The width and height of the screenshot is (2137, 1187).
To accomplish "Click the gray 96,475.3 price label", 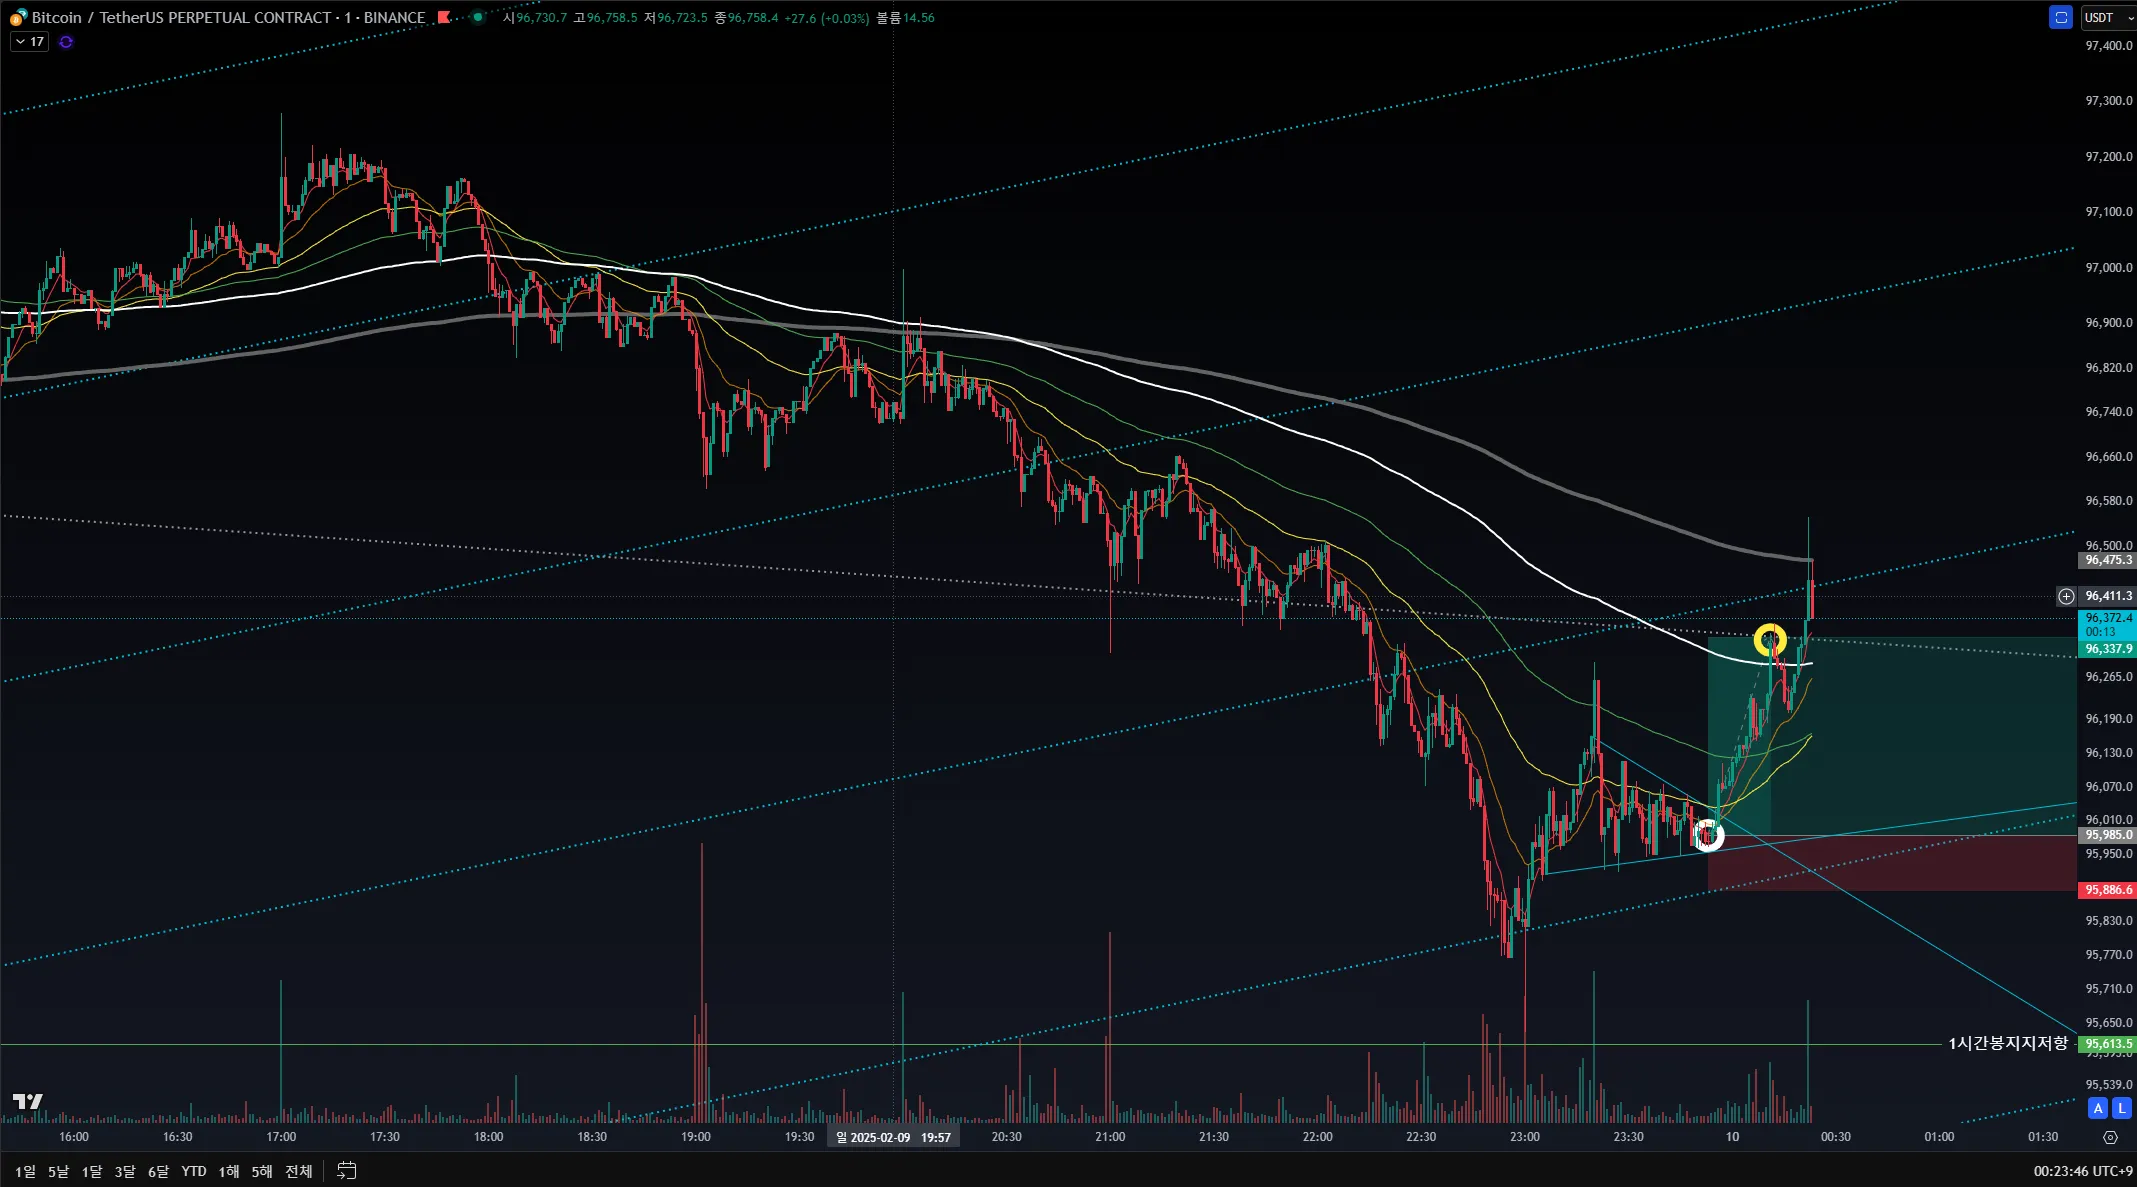I will pyautogui.click(x=2107, y=560).
